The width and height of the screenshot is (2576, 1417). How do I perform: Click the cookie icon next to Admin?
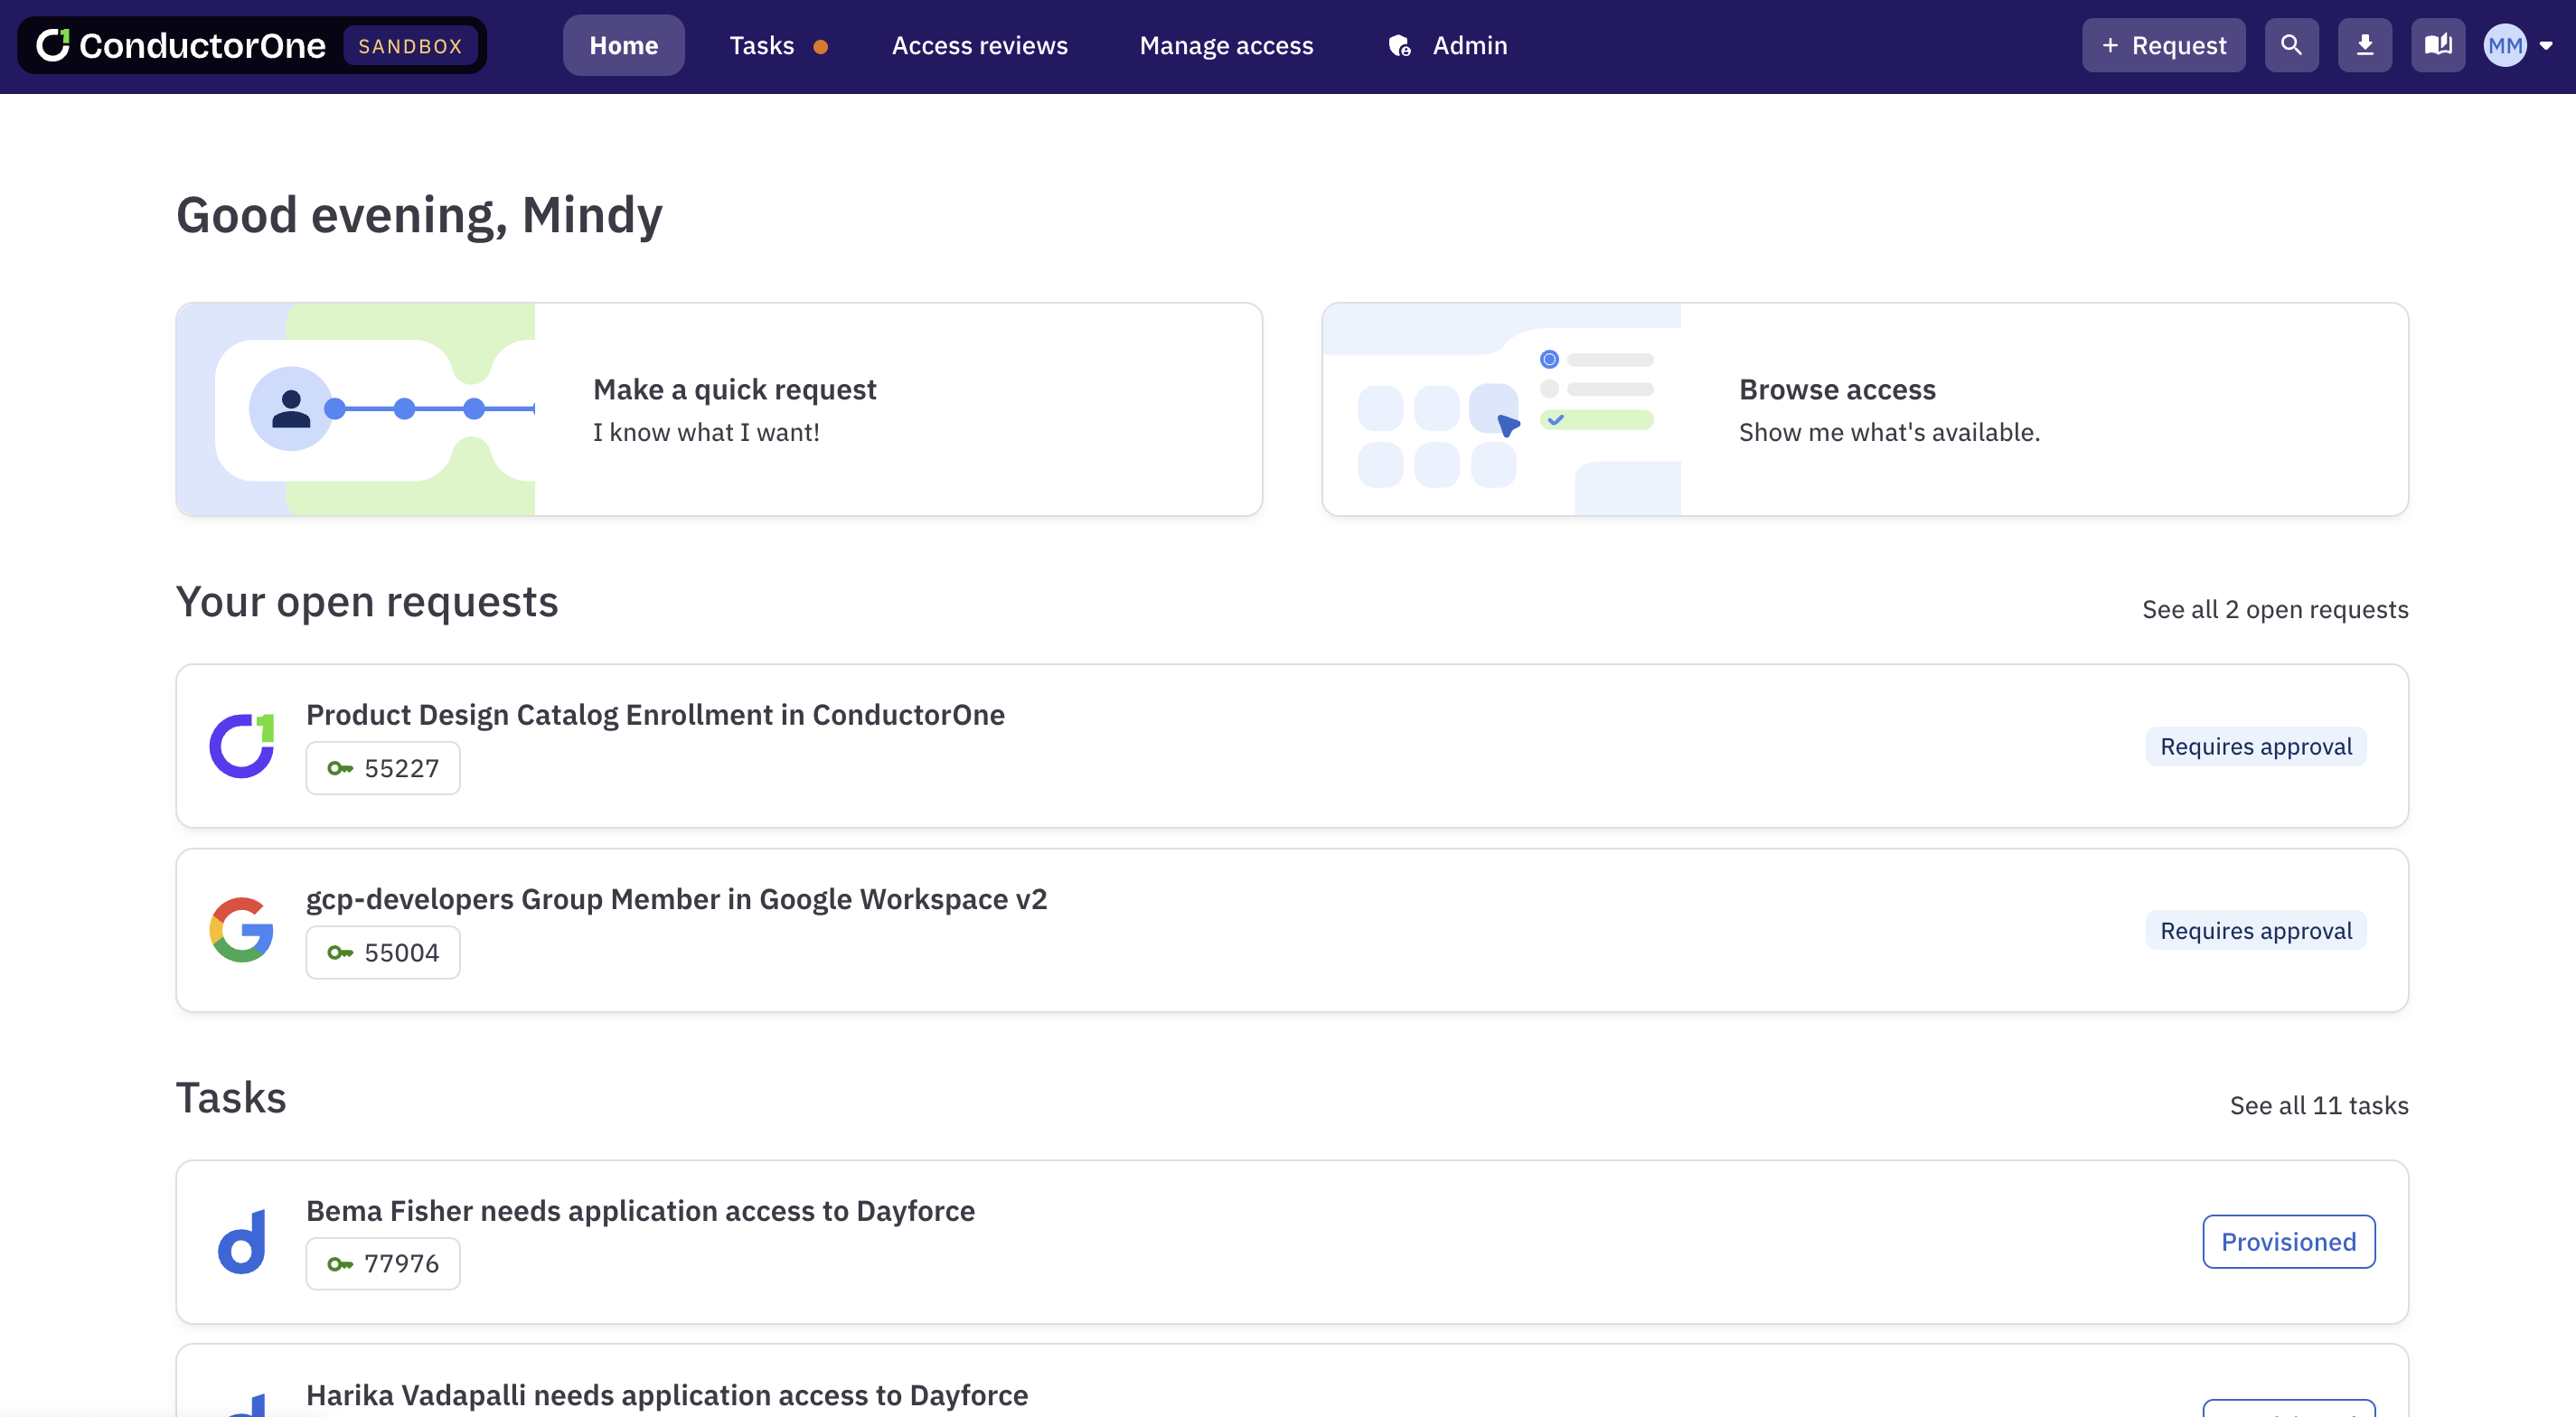(1398, 45)
